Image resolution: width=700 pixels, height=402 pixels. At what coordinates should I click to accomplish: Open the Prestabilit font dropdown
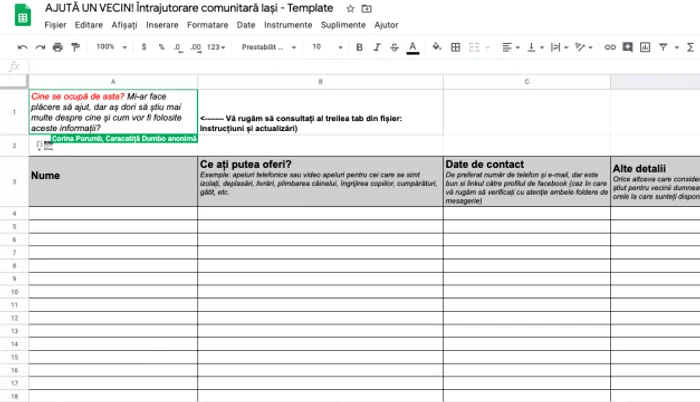click(x=269, y=47)
